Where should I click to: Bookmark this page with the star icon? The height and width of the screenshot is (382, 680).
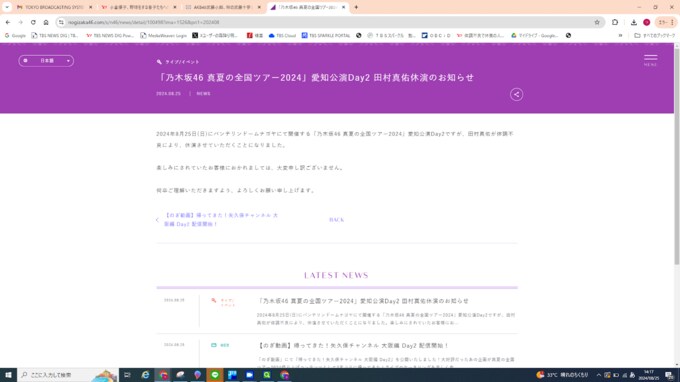coord(597,22)
